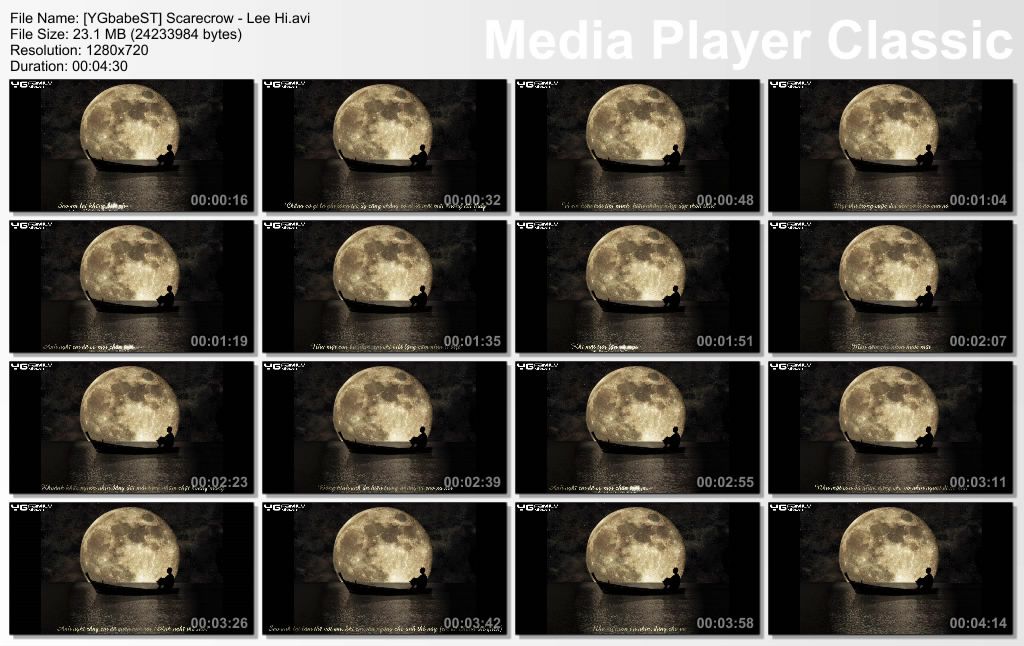Select the thumbnail stamped 00:00:48
This screenshot has height=646, width=1024.
pyautogui.click(x=637, y=146)
